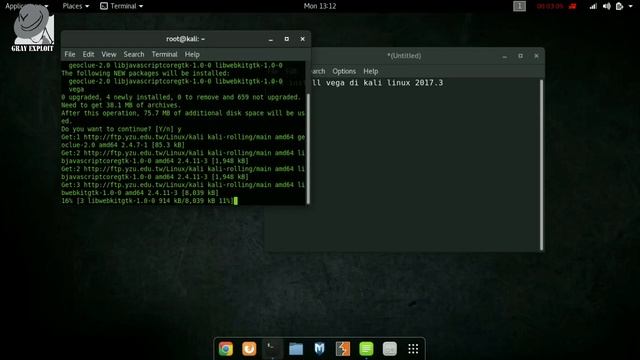Click the Untitled editor vertical scrollbar
Screen dimensions: 640x360
(542, 165)
